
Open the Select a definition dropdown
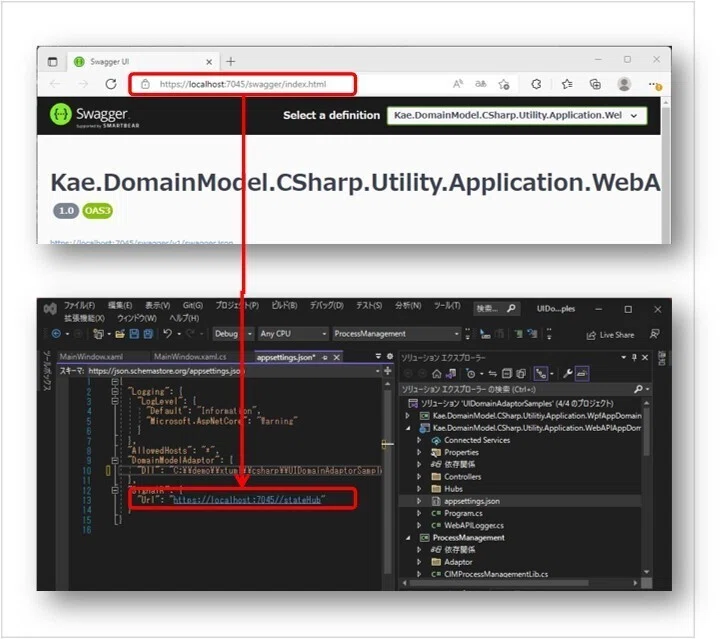pyautogui.click(x=517, y=115)
